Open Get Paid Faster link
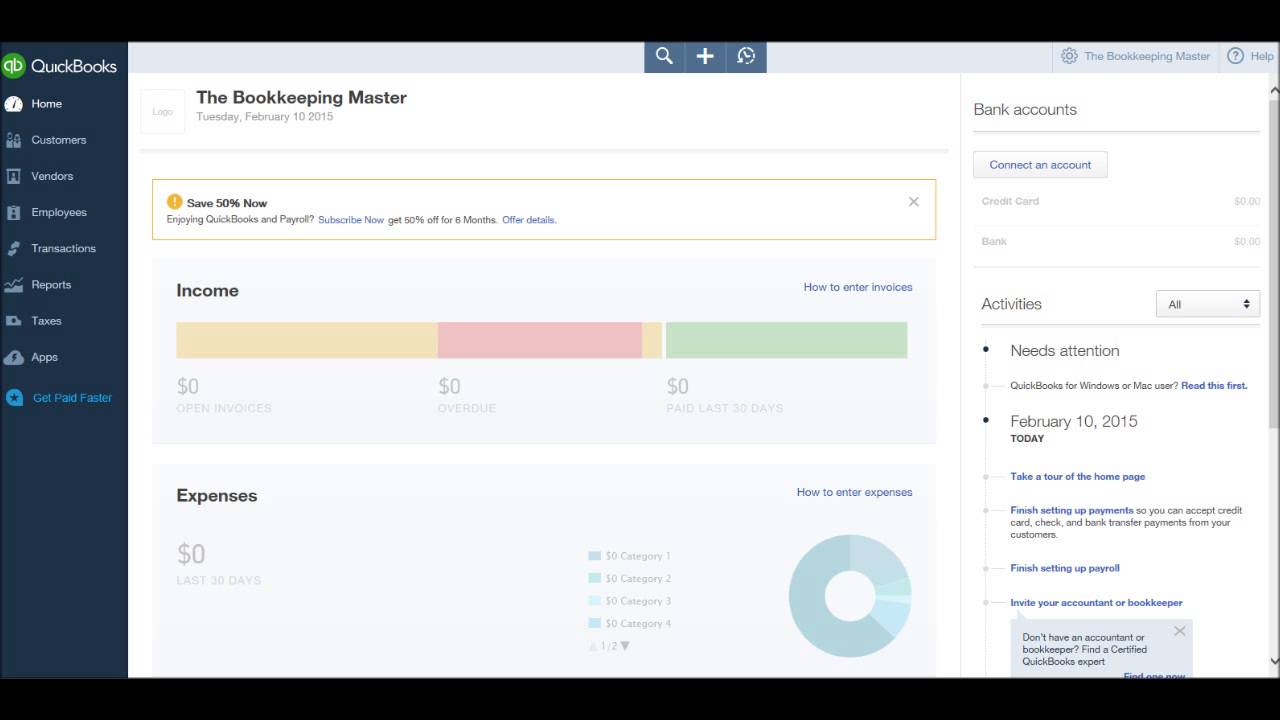The image size is (1280, 720). 72,397
